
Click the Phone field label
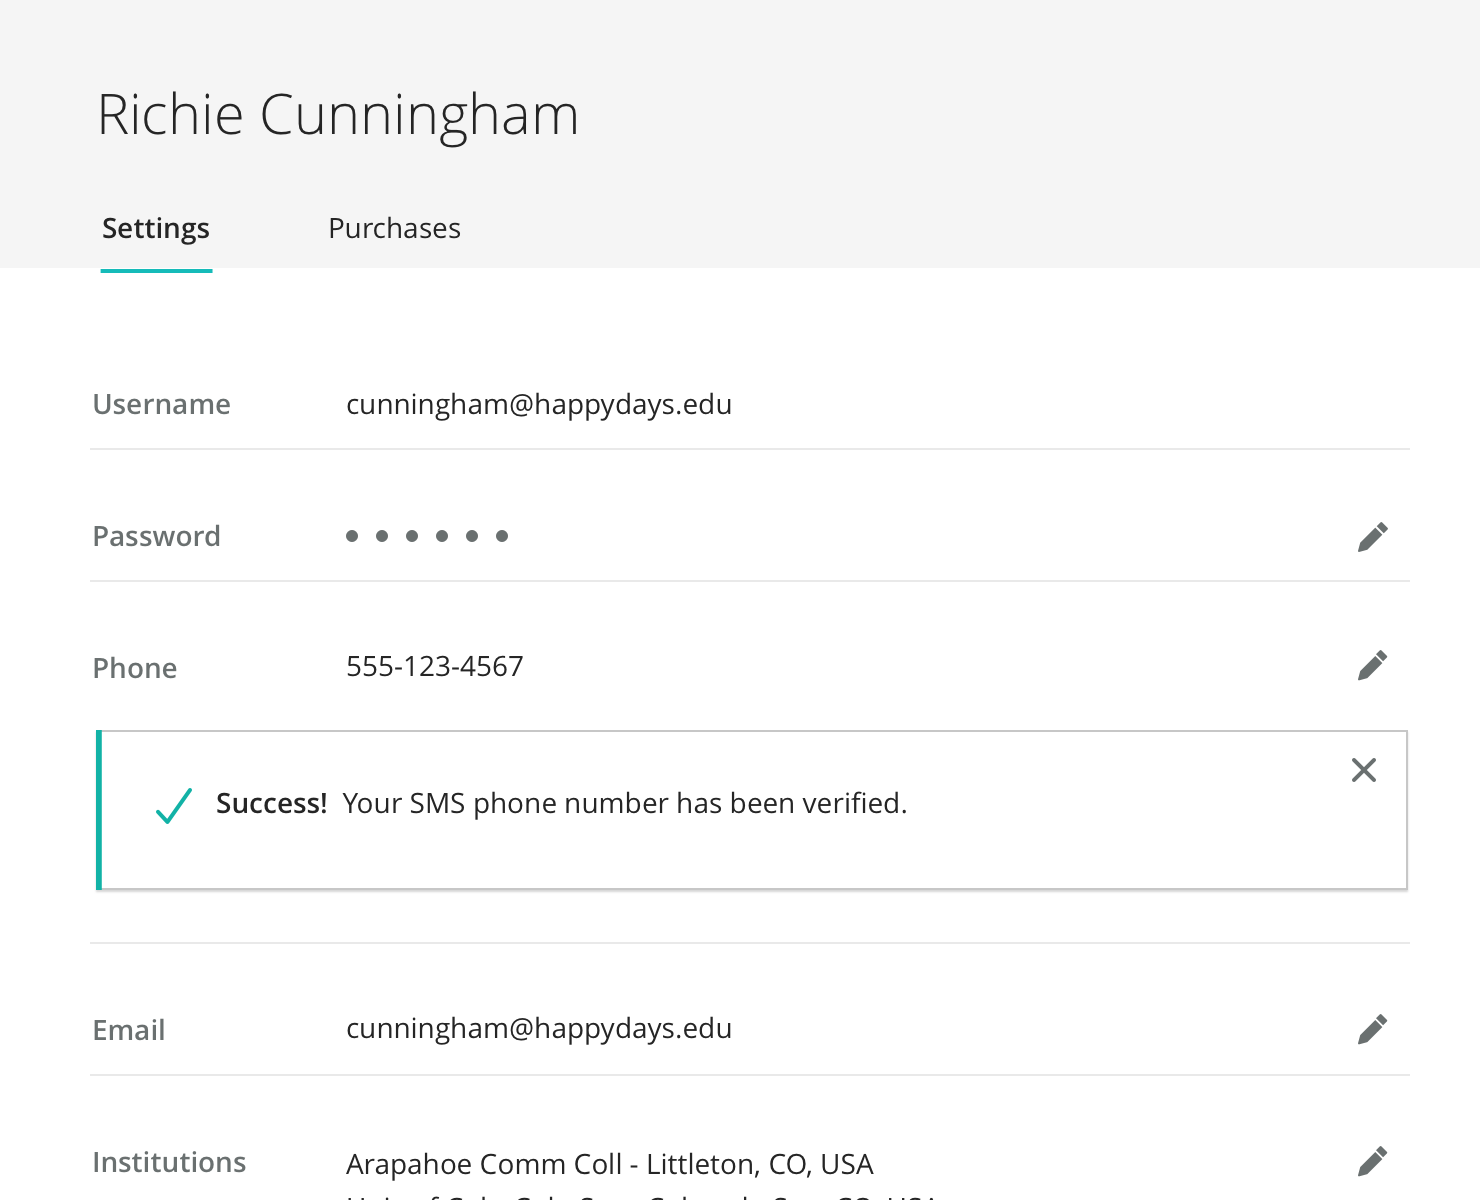(134, 668)
